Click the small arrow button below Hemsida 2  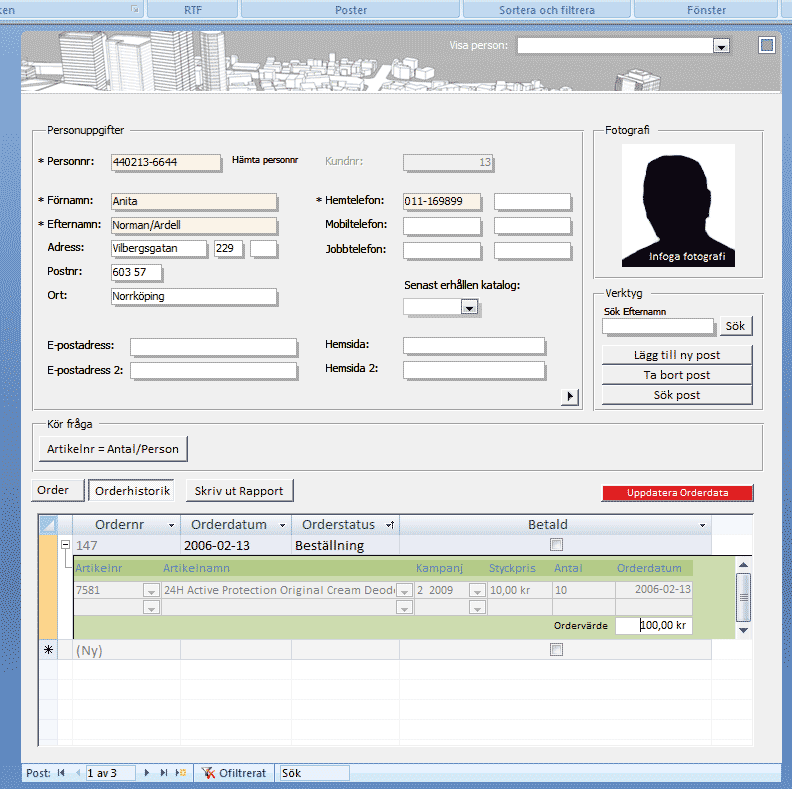[x=569, y=397]
